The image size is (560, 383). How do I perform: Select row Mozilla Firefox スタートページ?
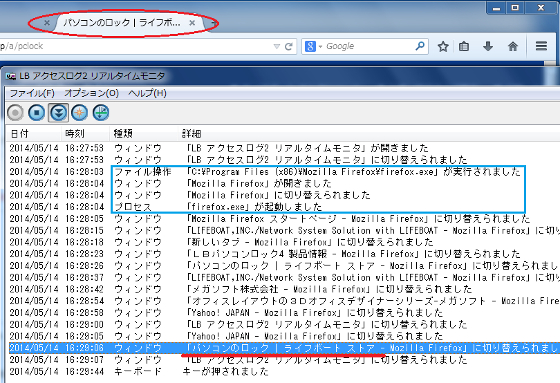pyautogui.click(x=284, y=219)
